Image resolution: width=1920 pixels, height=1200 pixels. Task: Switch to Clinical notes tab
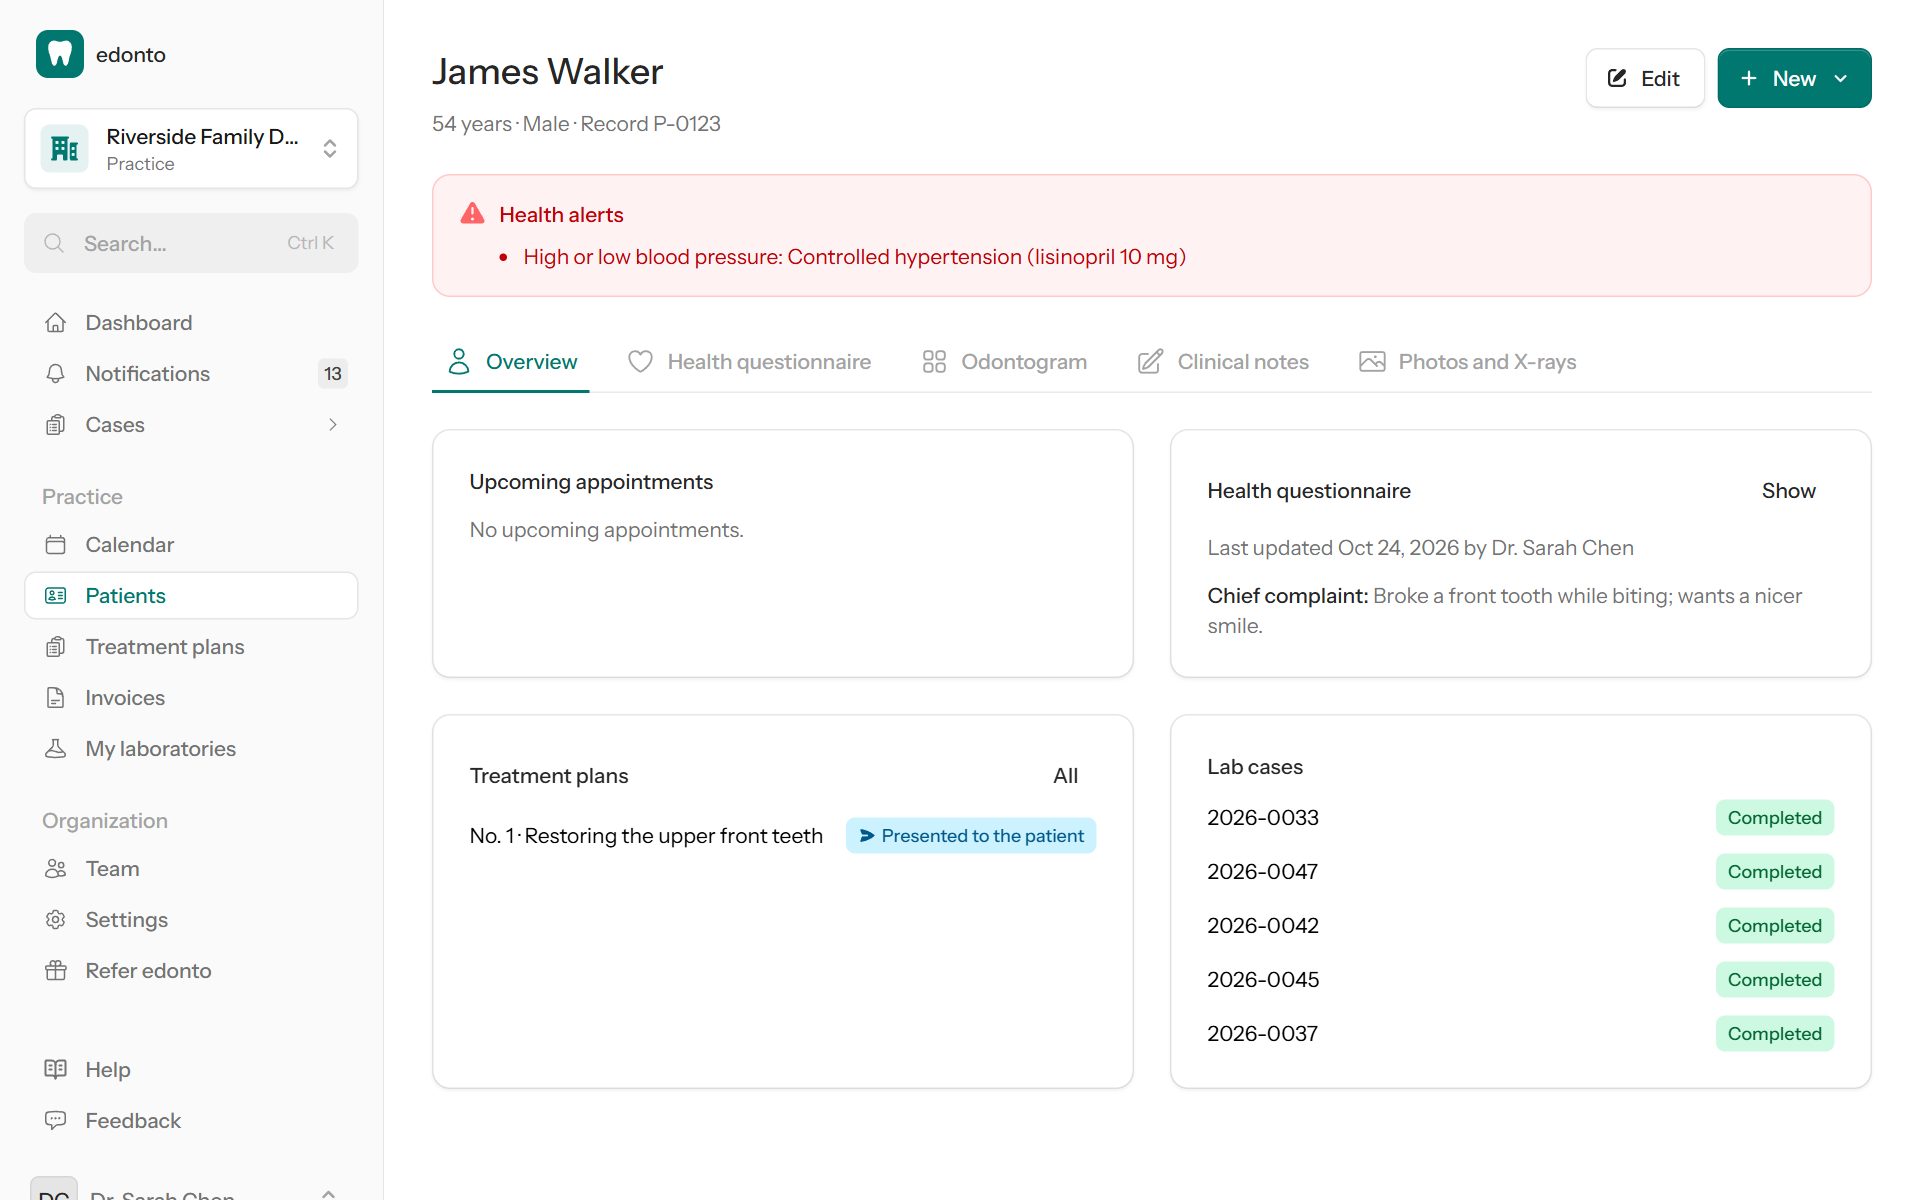[x=1223, y=362]
